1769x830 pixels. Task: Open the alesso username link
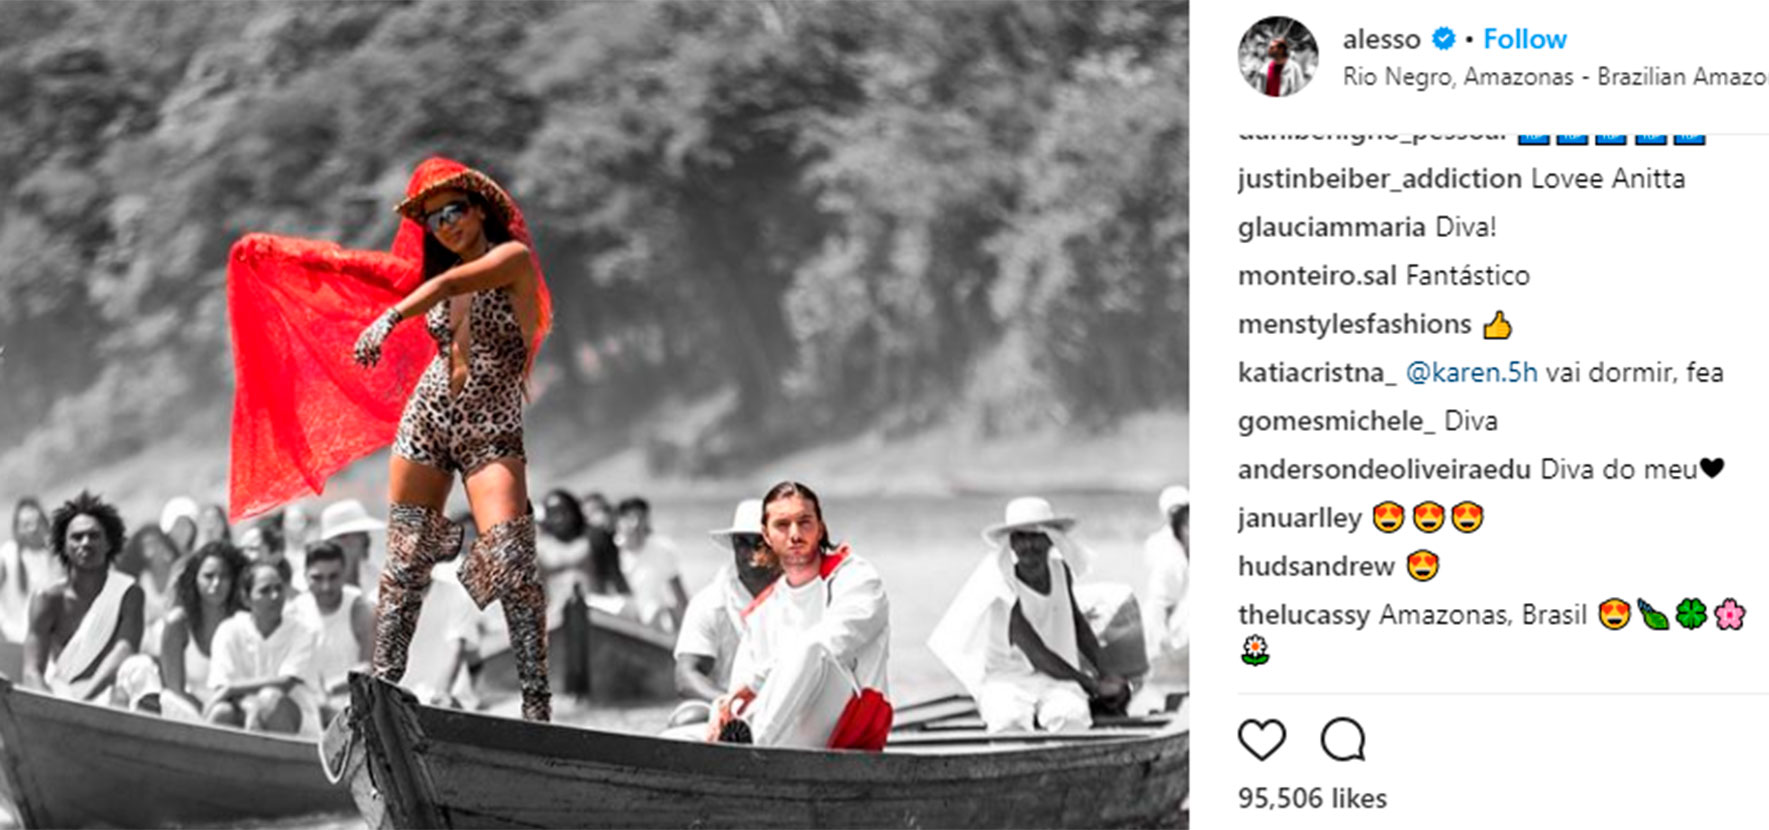(x=1381, y=39)
